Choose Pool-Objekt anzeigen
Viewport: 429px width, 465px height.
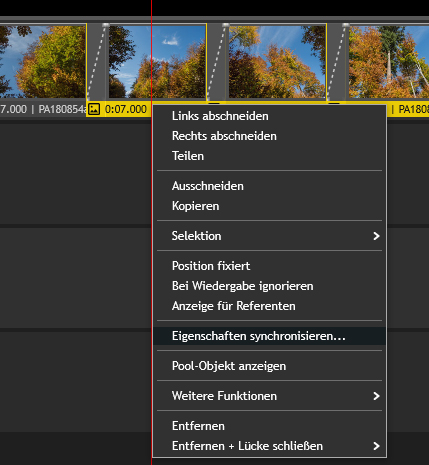[x=269, y=366]
